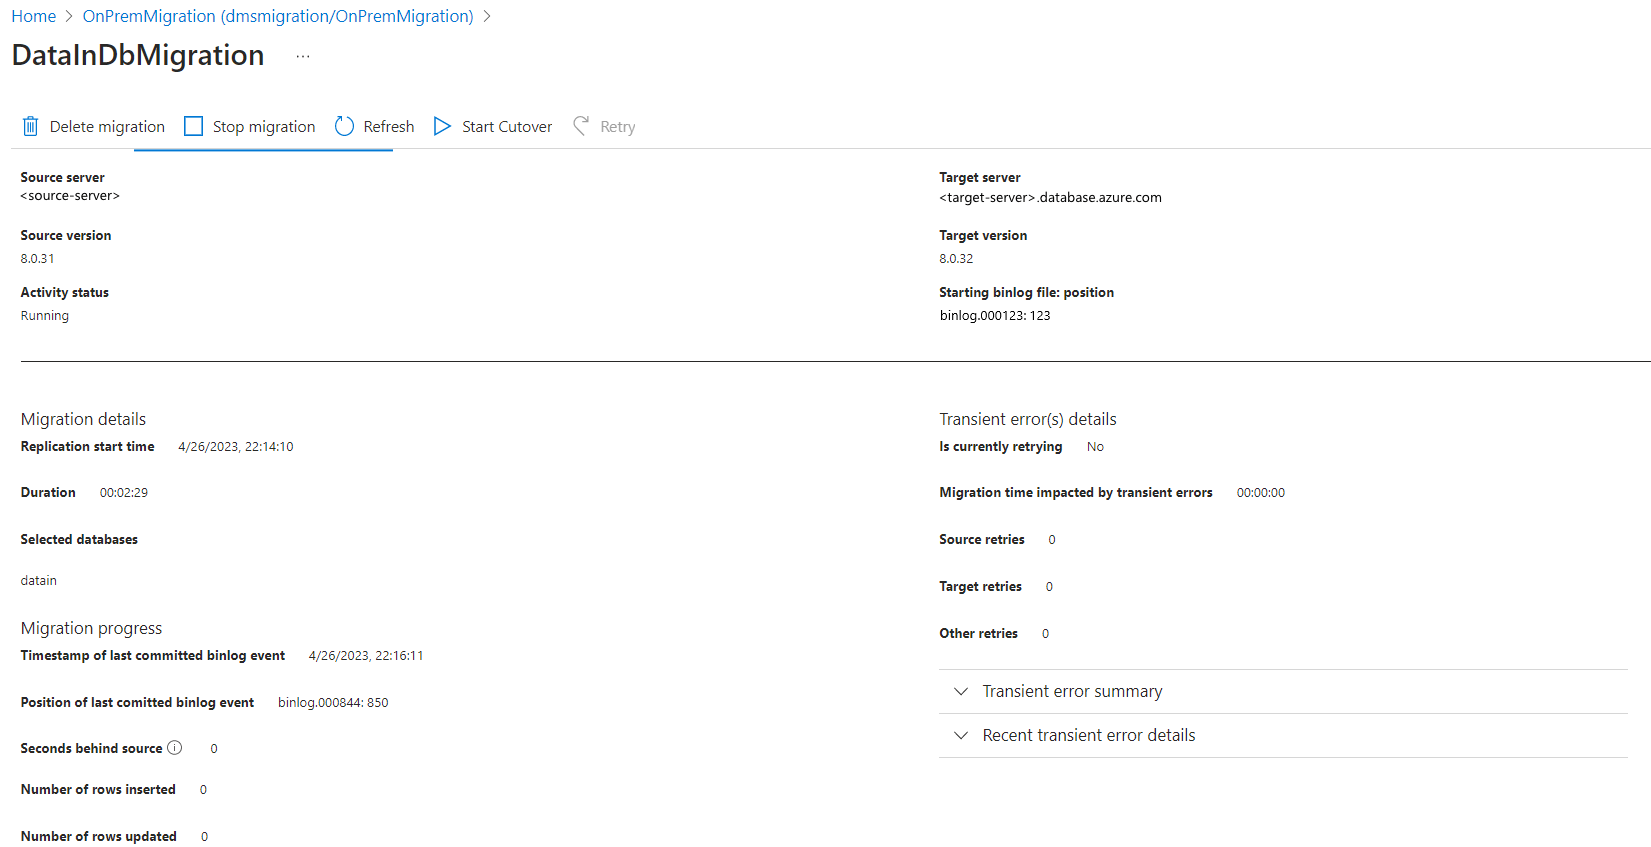The image size is (1651, 847).
Task: Open OnPremMigration breadcrumb link
Action: 278,17
